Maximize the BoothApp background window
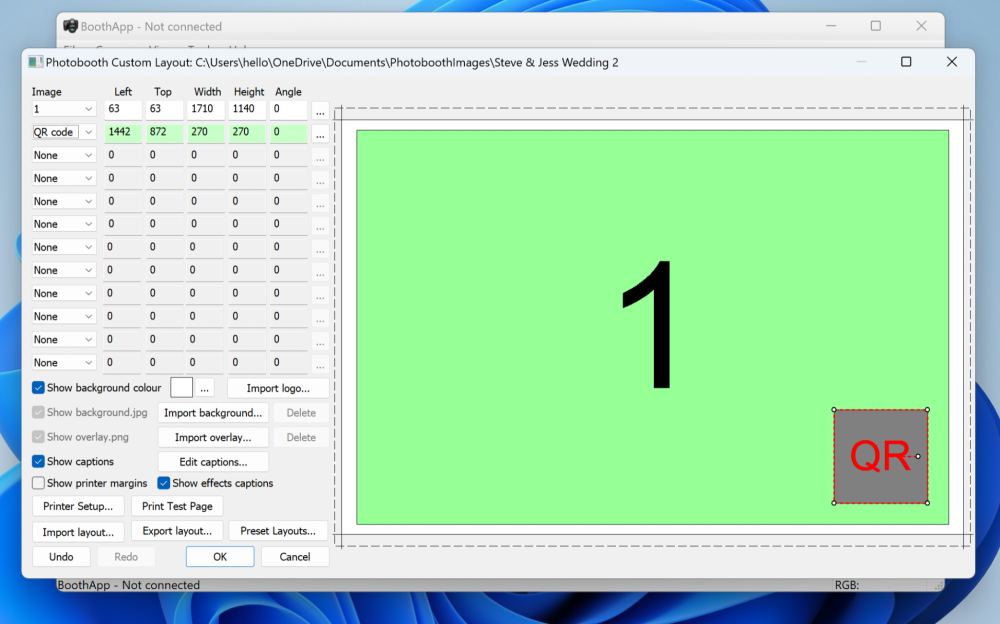 876,26
